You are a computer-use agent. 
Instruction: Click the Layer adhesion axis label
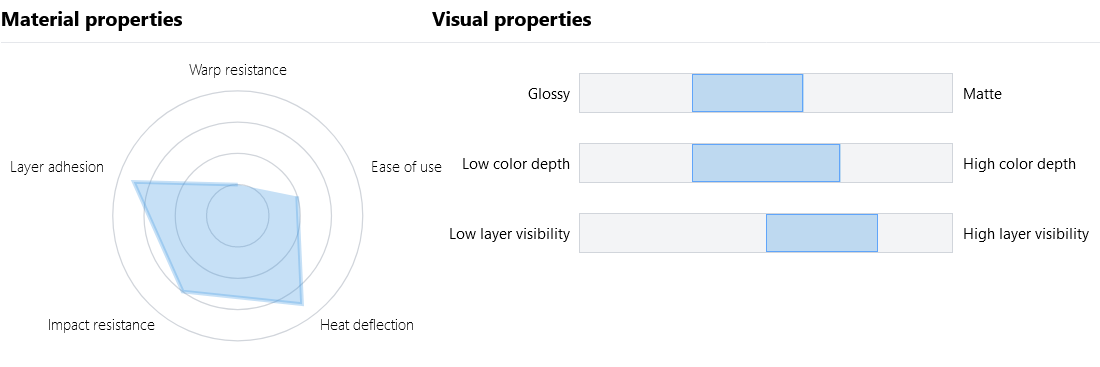point(57,166)
